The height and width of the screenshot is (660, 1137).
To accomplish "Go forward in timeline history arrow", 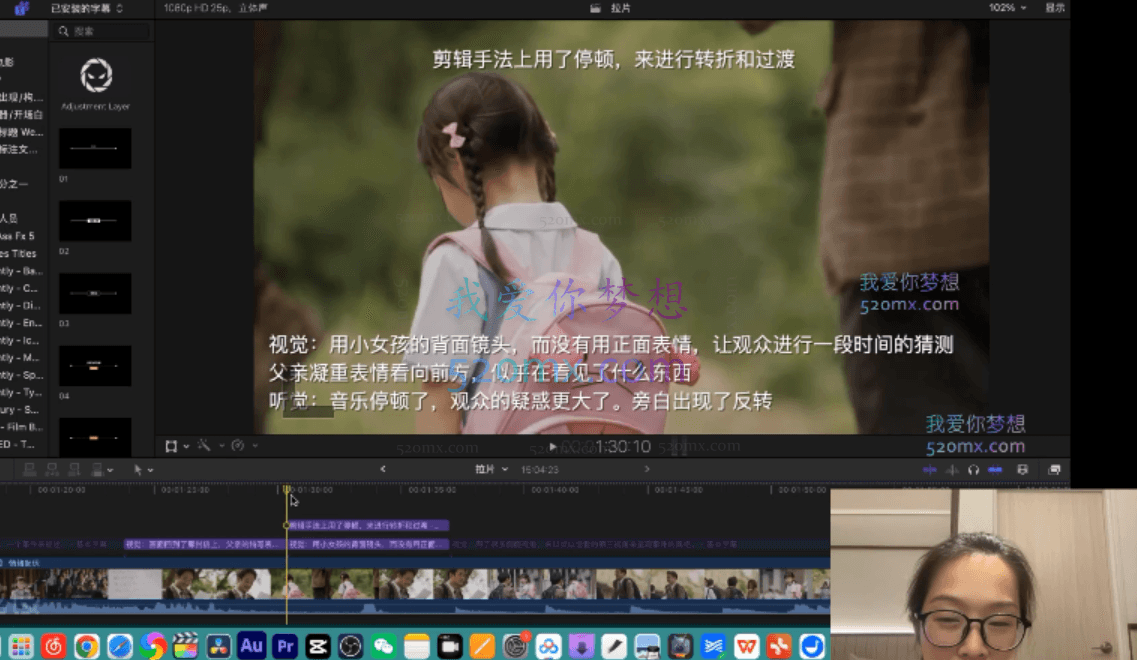I will tap(647, 469).
